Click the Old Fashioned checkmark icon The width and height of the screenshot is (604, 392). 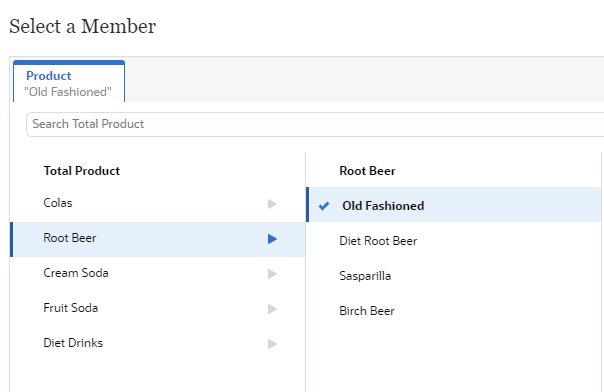[x=324, y=206]
